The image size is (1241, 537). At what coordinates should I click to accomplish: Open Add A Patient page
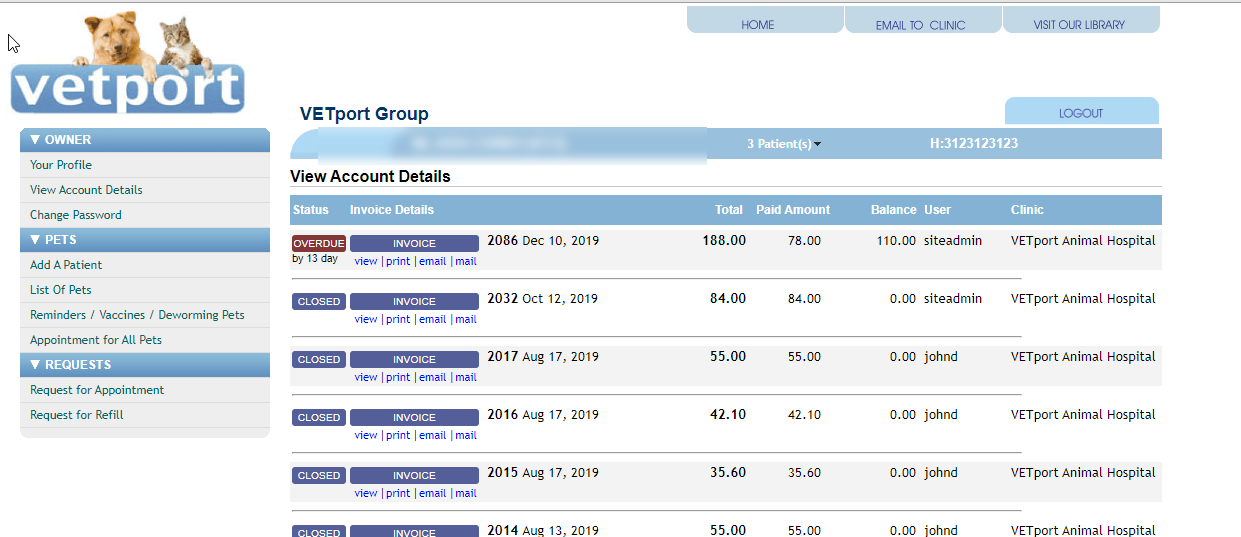[x=66, y=265]
